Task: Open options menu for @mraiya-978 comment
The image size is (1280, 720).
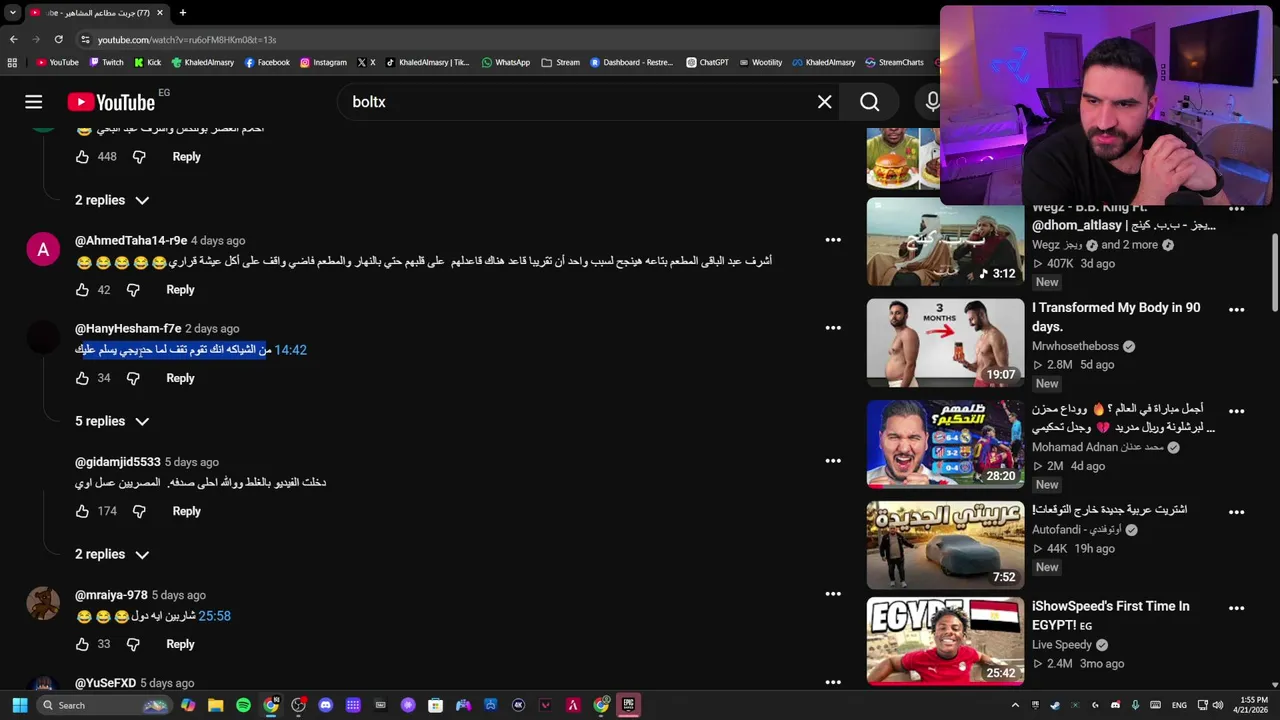Action: click(x=833, y=594)
